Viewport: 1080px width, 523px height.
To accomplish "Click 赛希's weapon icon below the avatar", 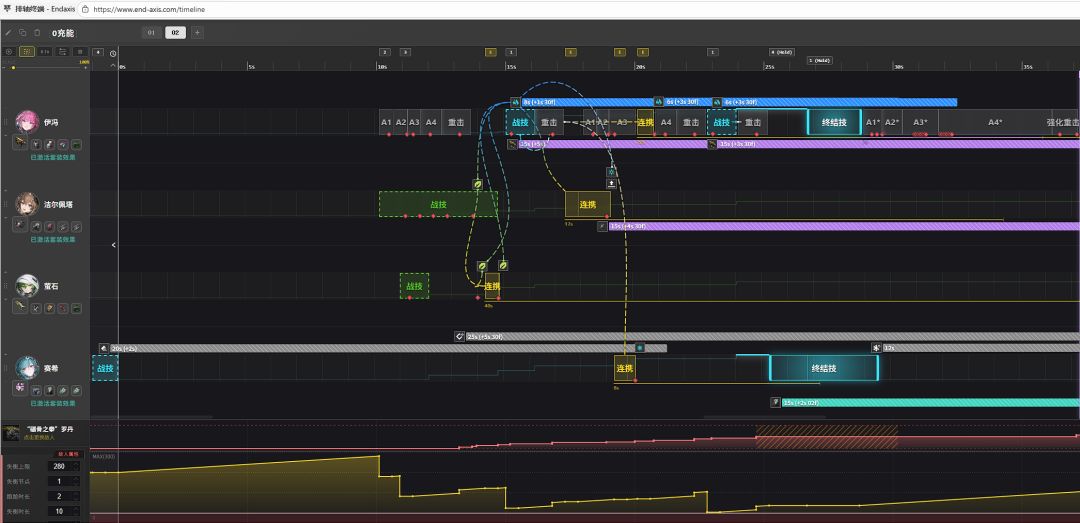I will [x=20, y=387].
